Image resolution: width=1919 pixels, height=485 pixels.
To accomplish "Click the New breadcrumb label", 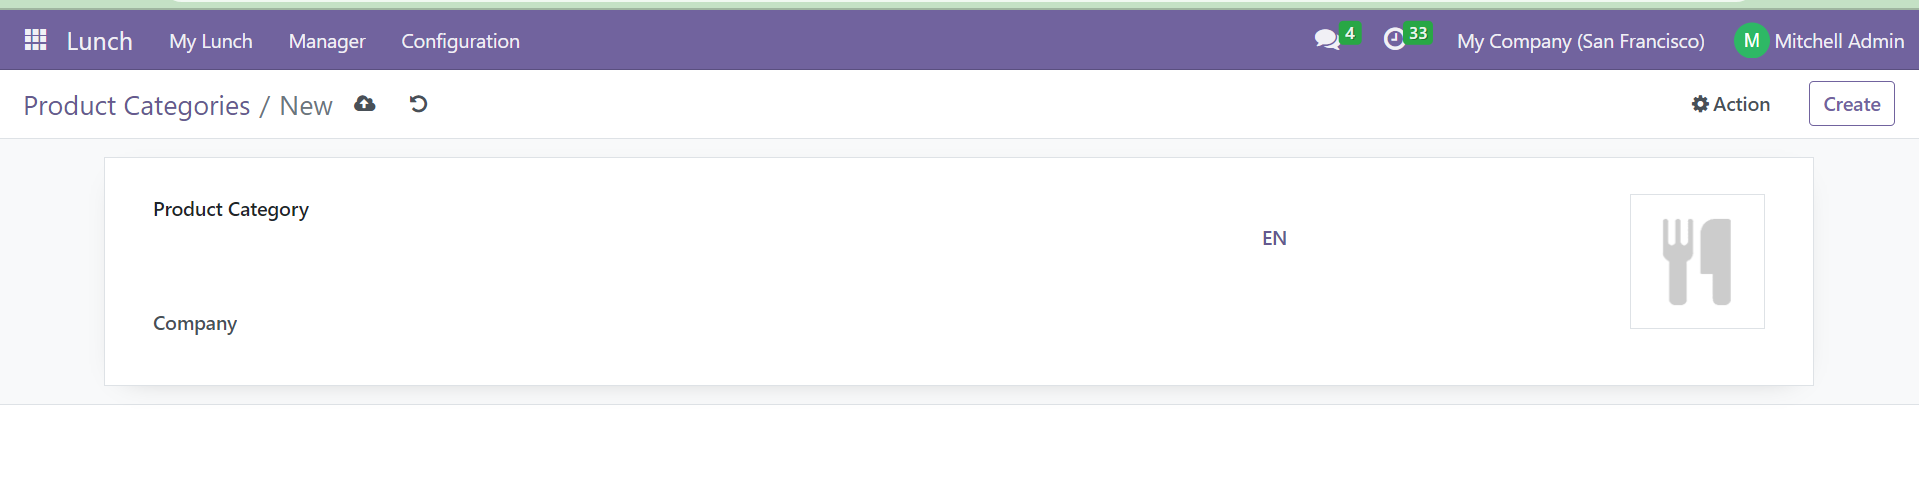I will (x=306, y=105).
